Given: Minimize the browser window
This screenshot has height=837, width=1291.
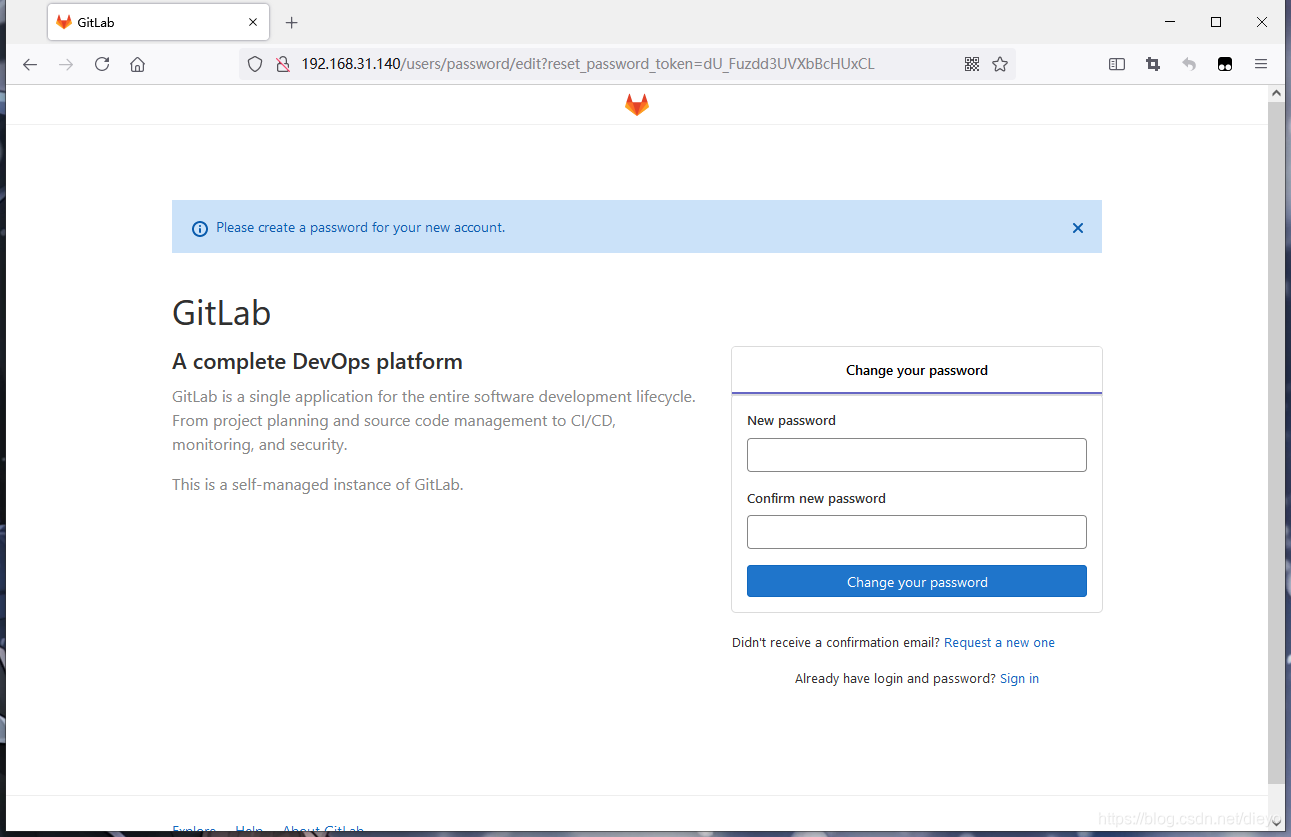Looking at the screenshot, I should click(x=1170, y=22).
